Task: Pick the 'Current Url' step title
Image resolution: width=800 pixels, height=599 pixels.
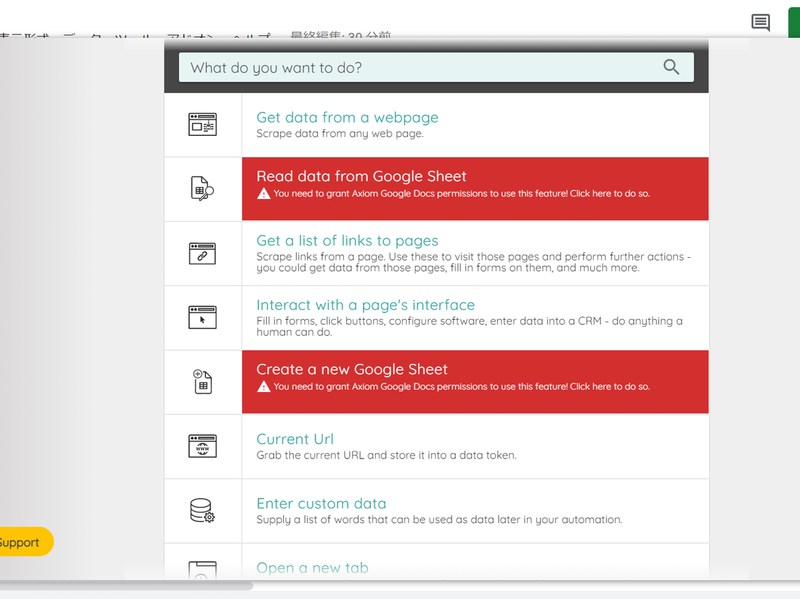Action: 295,439
